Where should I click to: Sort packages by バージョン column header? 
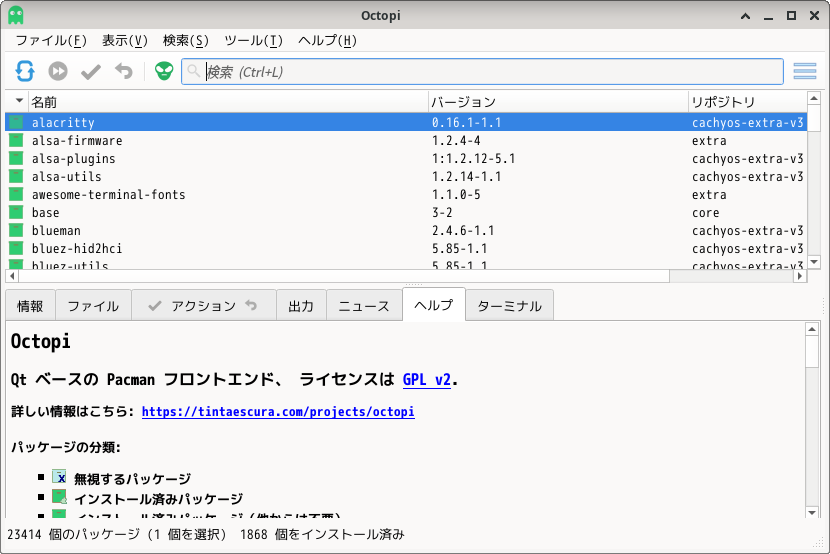point(558,102)
